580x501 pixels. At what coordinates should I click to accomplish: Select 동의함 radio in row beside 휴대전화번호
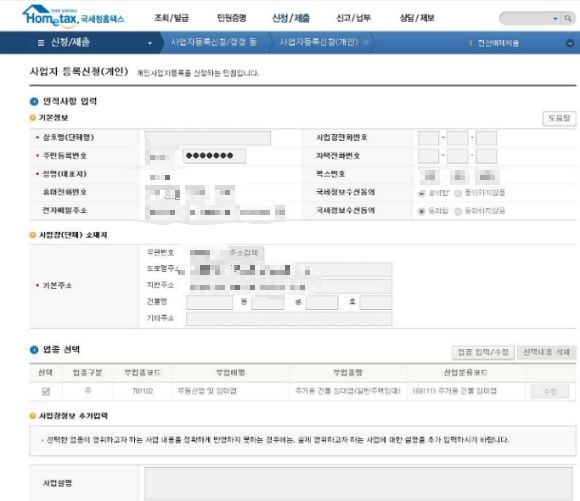tap(421, 193)
